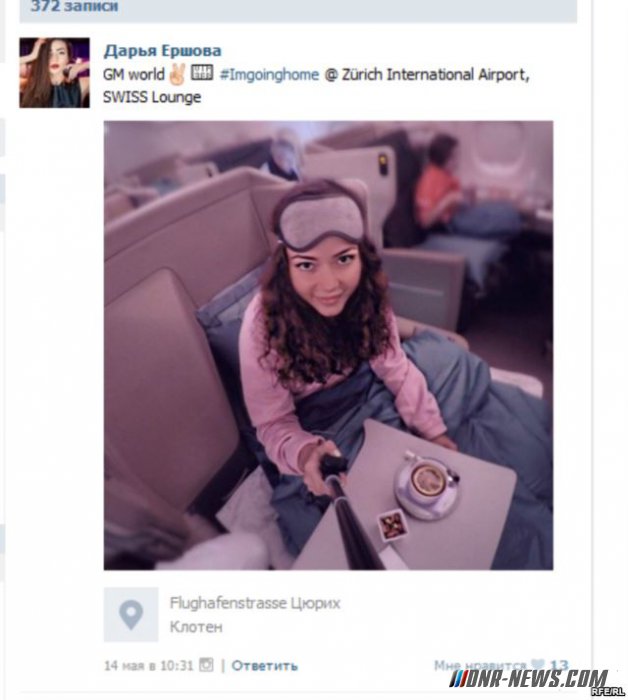
Task: Click the Instagram camera source icon
Action: coord(206,665)
